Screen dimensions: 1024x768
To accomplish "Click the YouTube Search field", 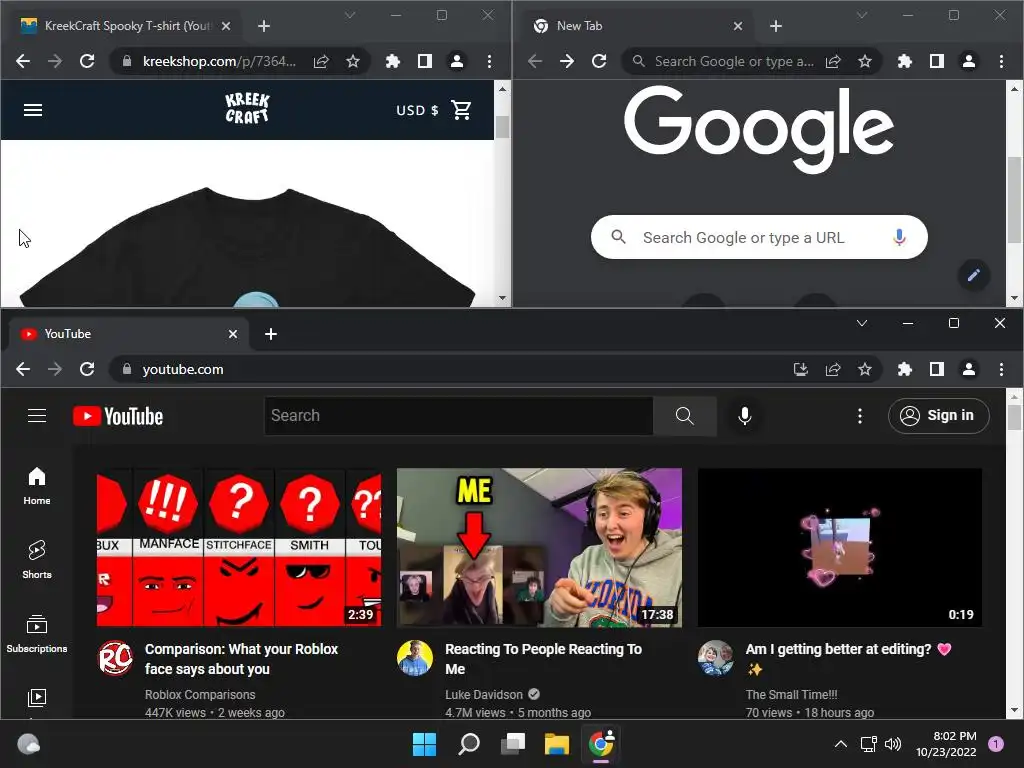I will 458,415.
